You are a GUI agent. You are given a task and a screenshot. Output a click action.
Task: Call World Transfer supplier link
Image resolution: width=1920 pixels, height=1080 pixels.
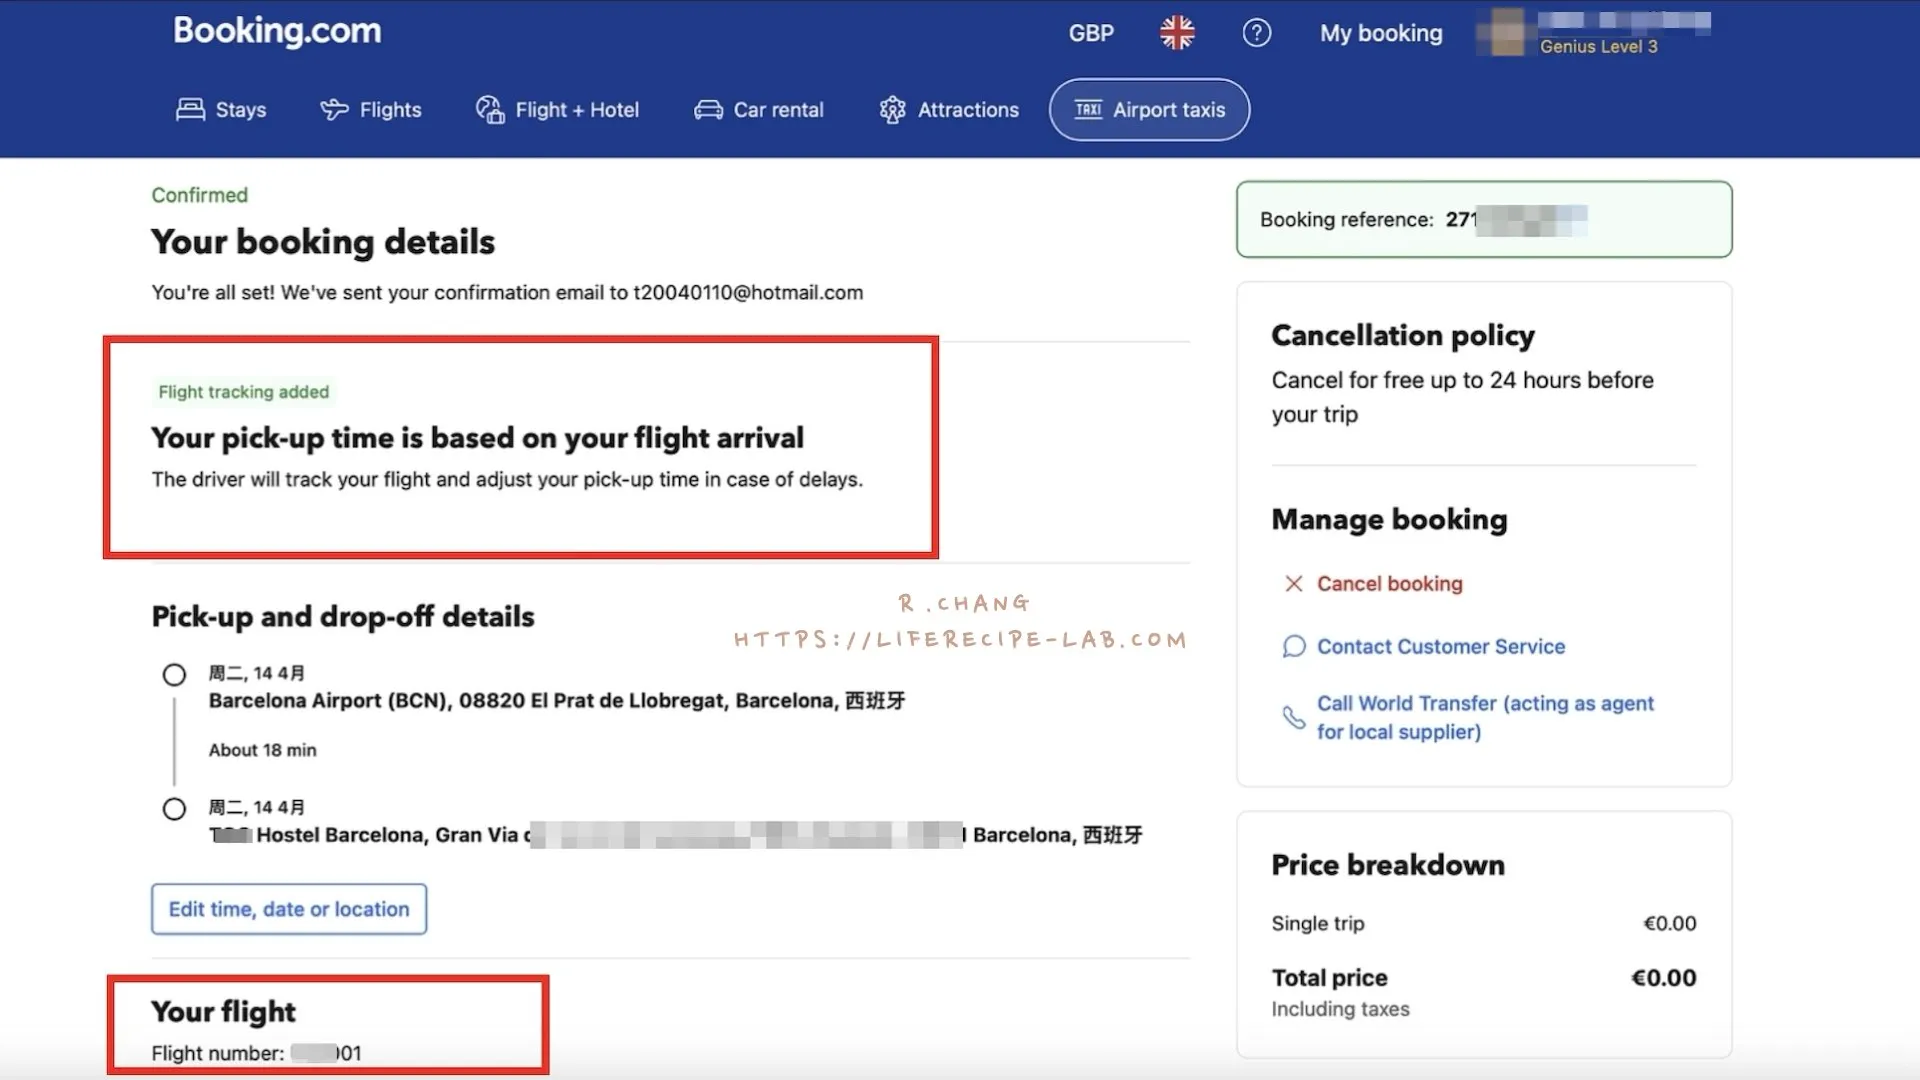1485,718
